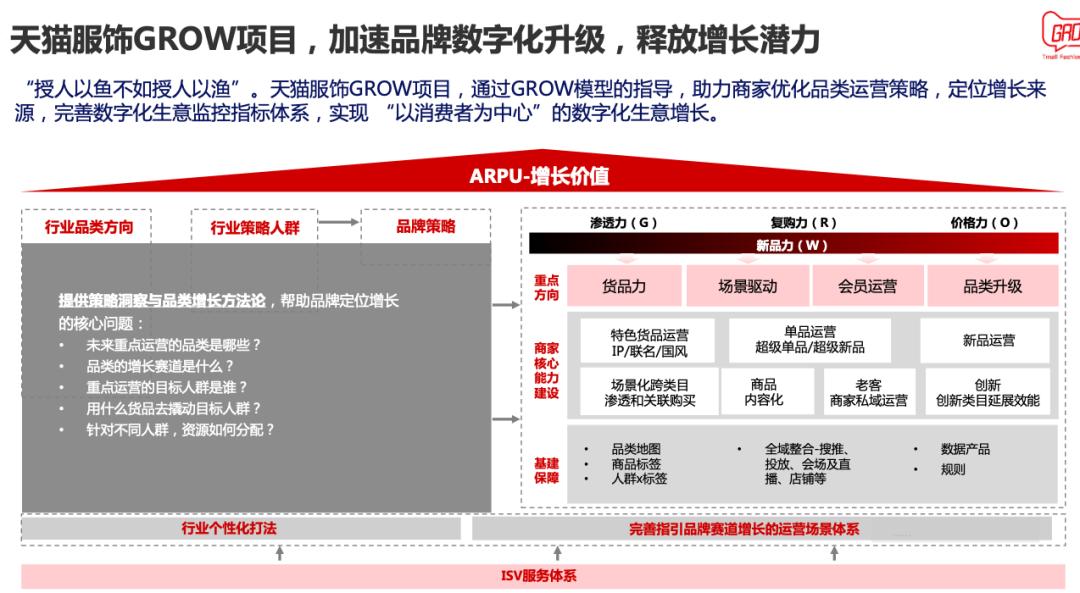1080x593 pixels.
Task: Click the 商家核心能力建设 row label
Action: point(546,371)
